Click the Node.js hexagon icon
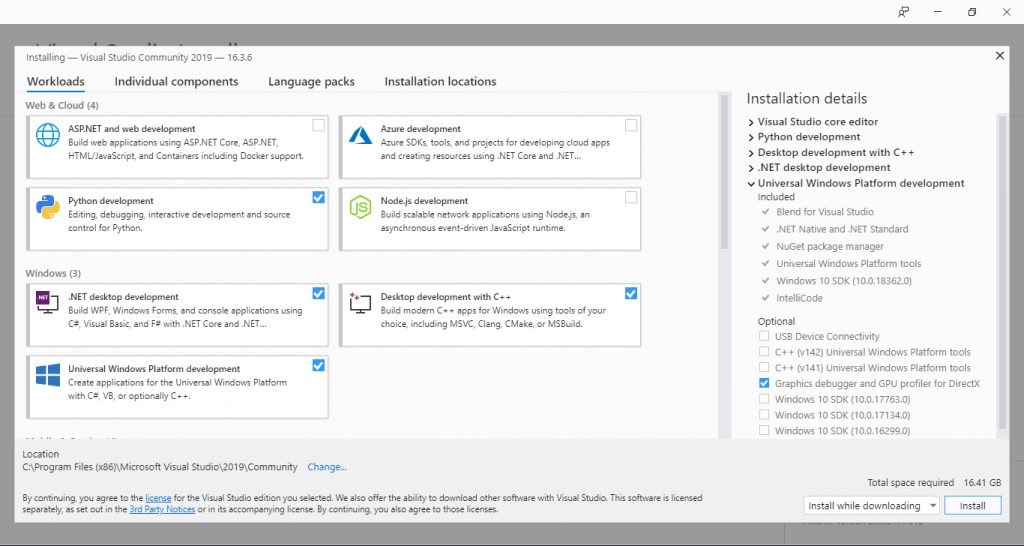The width and height of the screenshot is (1024, 546). point(360,207)
